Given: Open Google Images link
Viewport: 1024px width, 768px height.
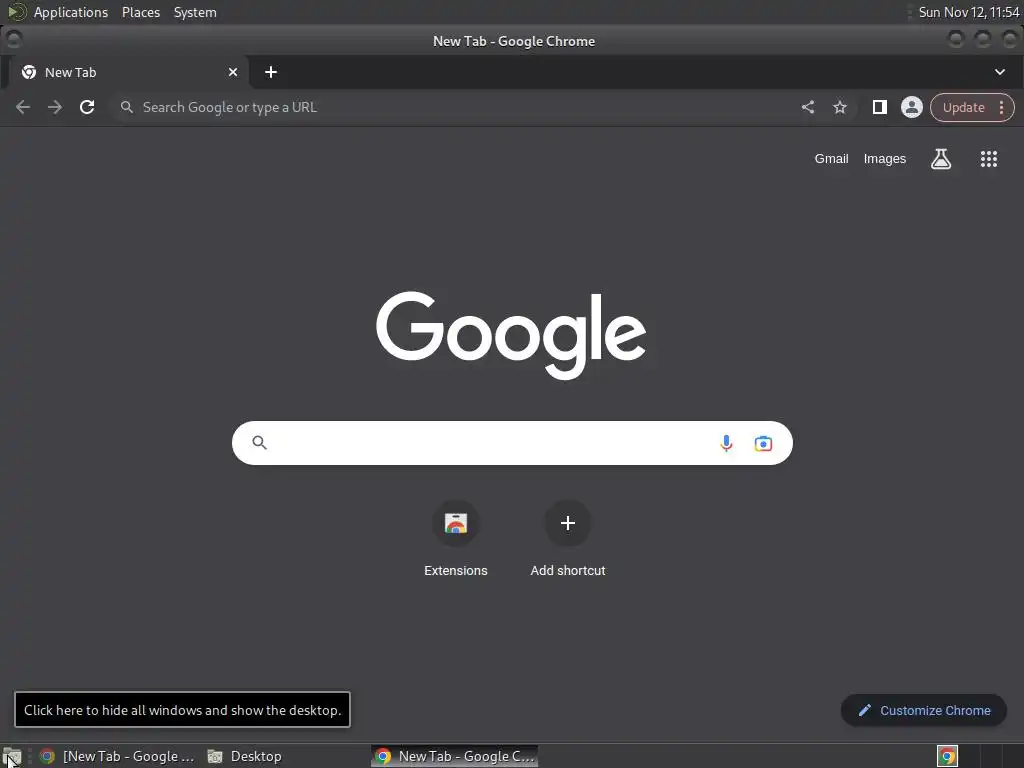Looking at the screenshot, I should point(885,159).
